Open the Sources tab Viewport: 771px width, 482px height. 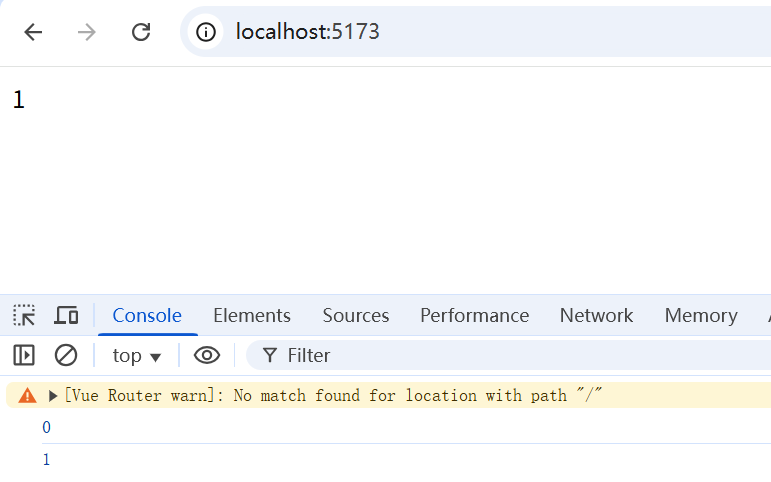[x=356, y=315]
